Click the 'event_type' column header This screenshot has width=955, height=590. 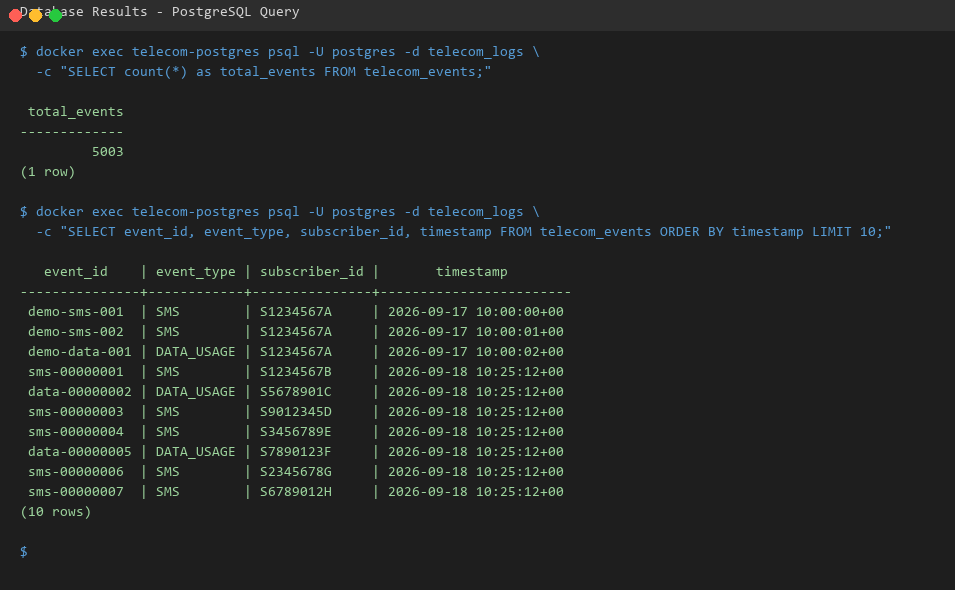tap(196, 272)
